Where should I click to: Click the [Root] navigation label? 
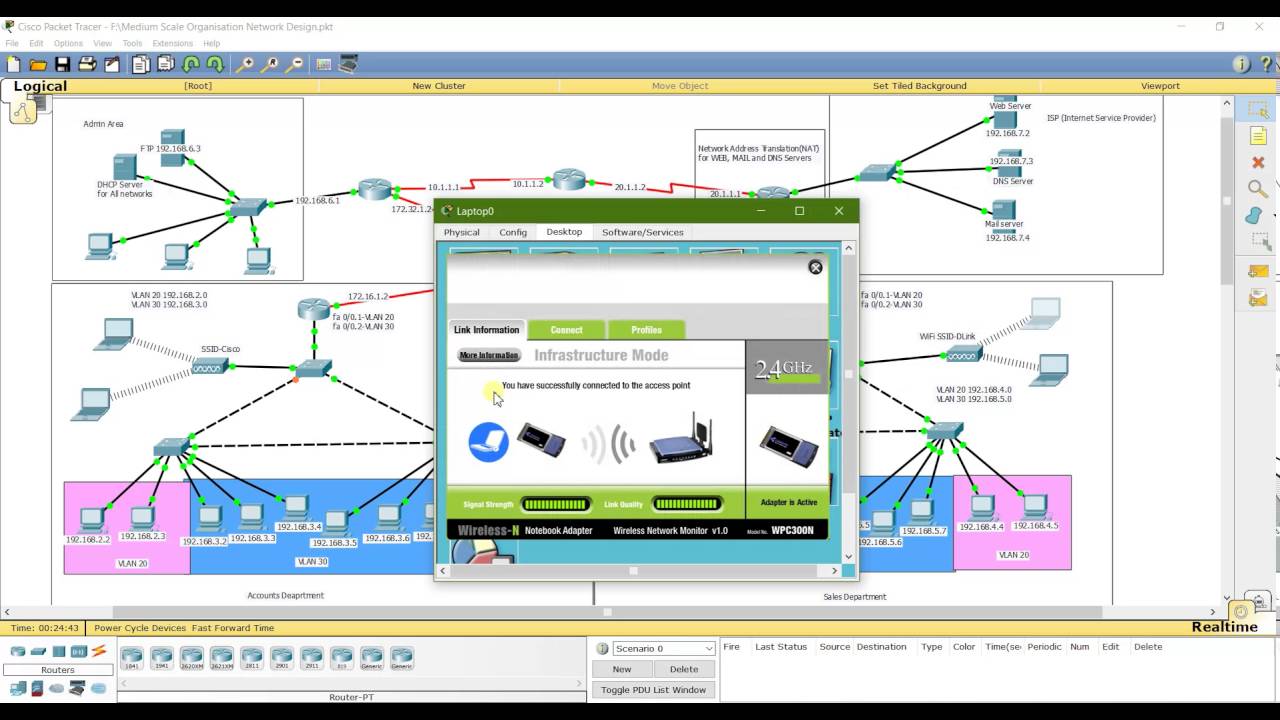(198, 86)
